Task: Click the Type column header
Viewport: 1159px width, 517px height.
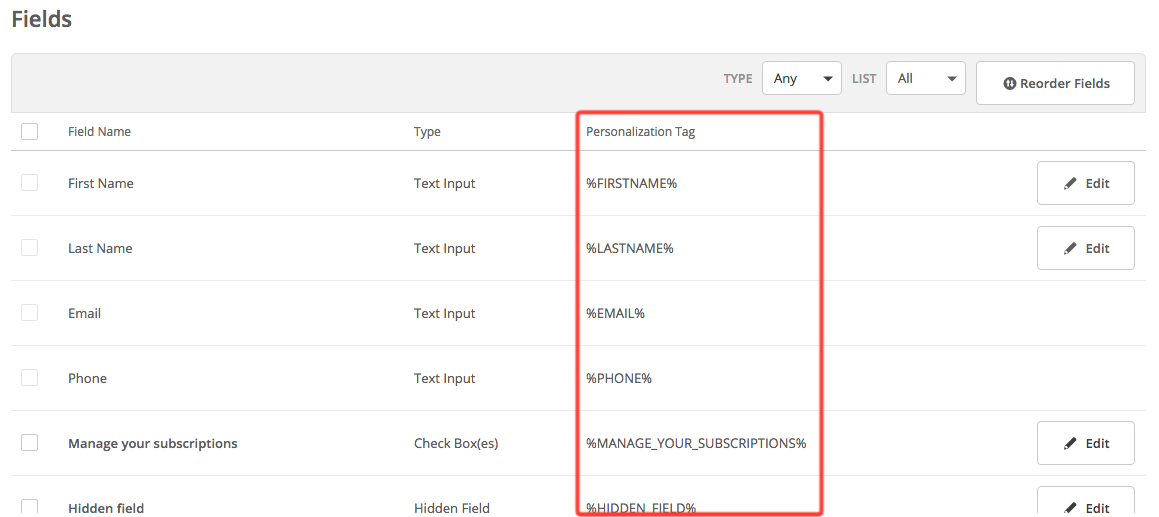Action: pos(427,132)
